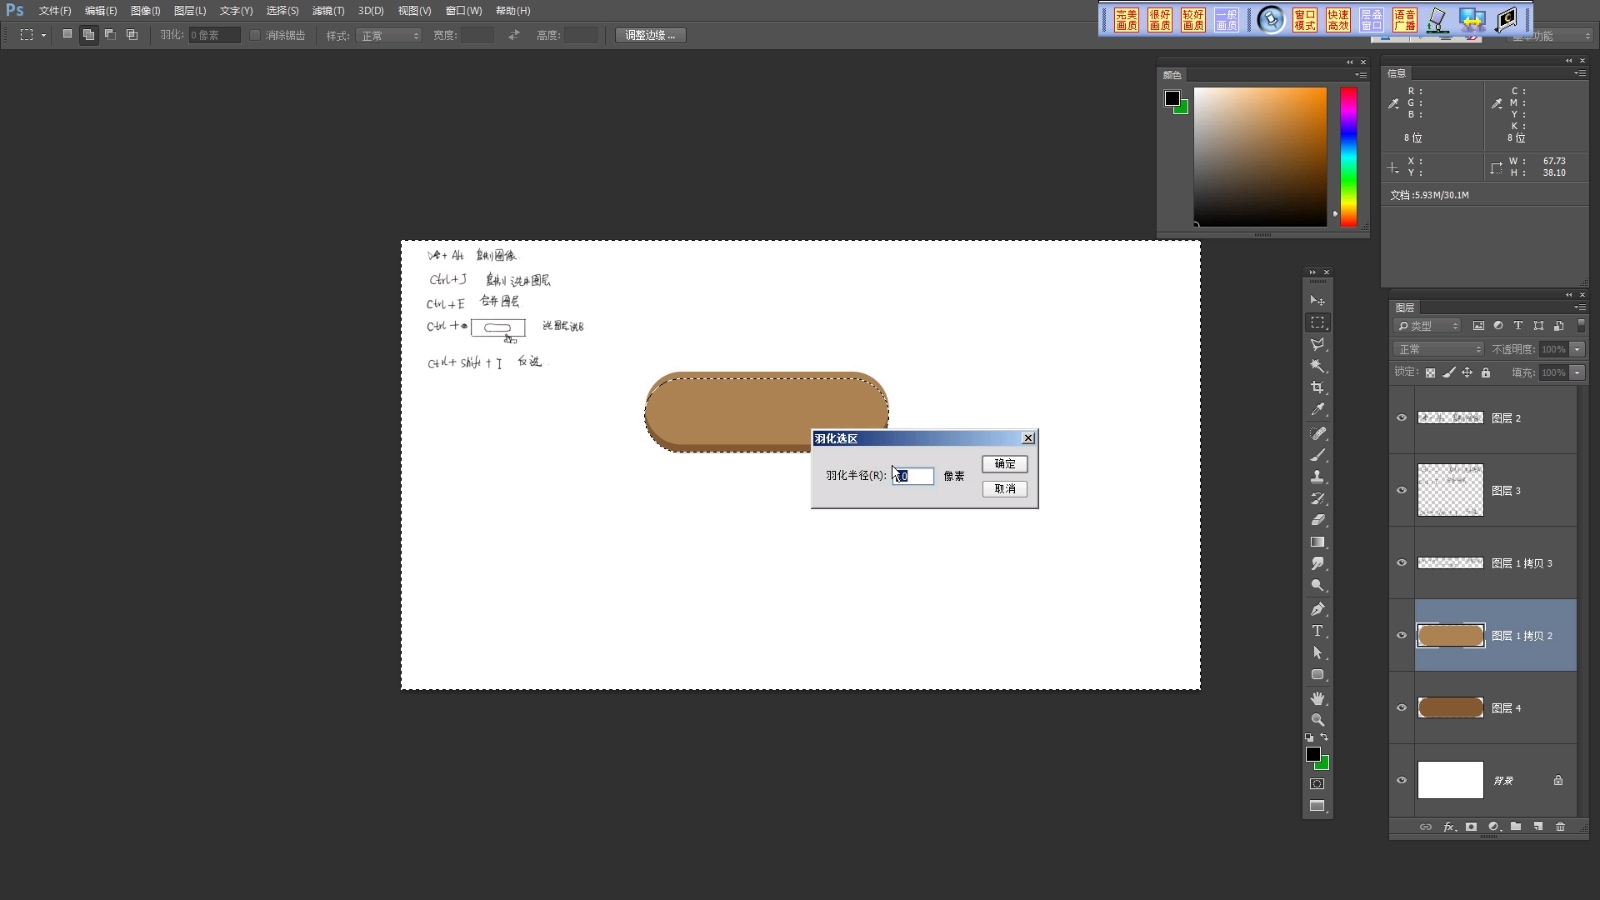Create new adjustment layer icon
This screenshot has height=900, width=1600.
click(1494, 827)
